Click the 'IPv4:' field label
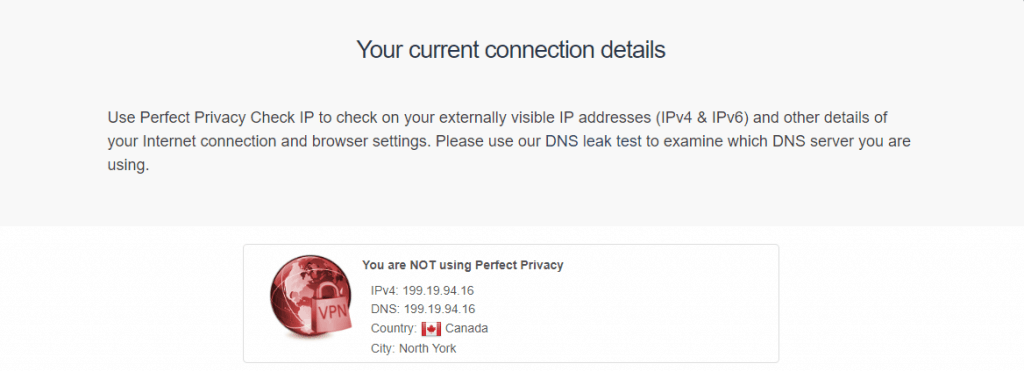 point(385,290)
